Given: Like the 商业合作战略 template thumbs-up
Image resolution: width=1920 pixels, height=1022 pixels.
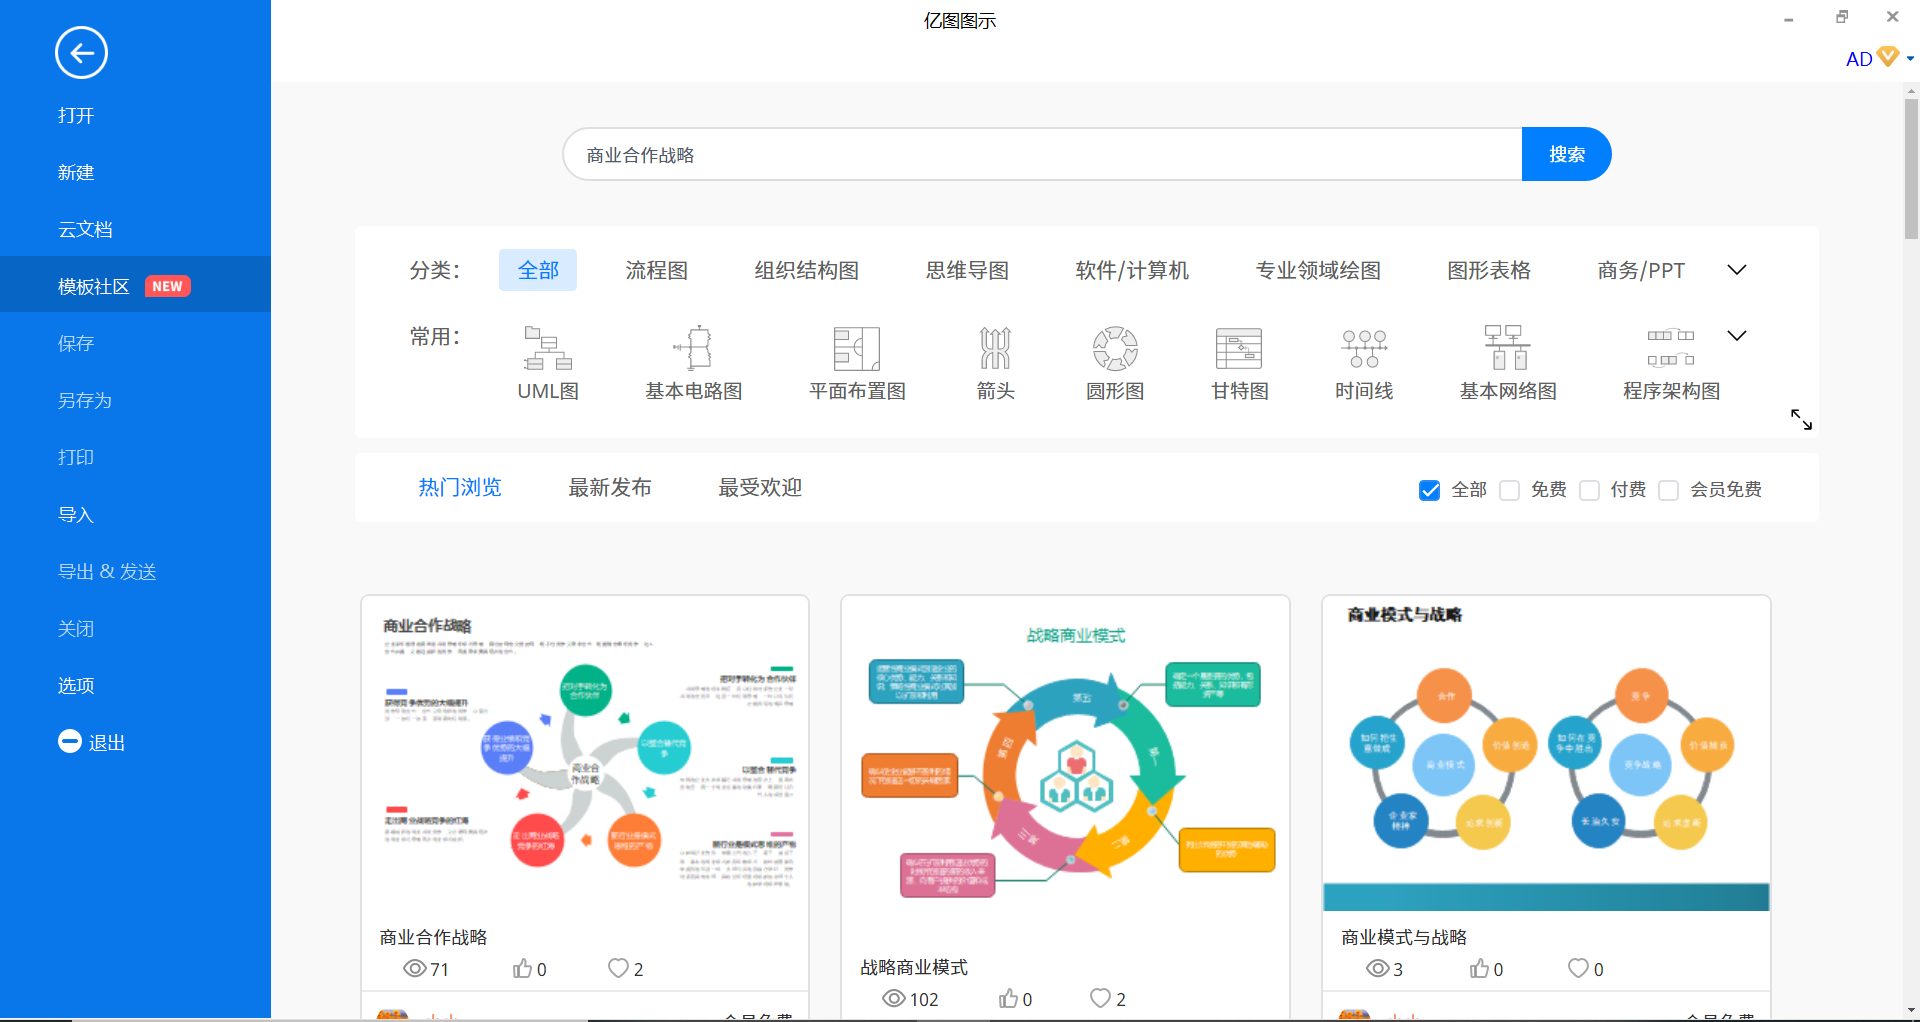Looking at the screenshot, I should pos(522,968).
